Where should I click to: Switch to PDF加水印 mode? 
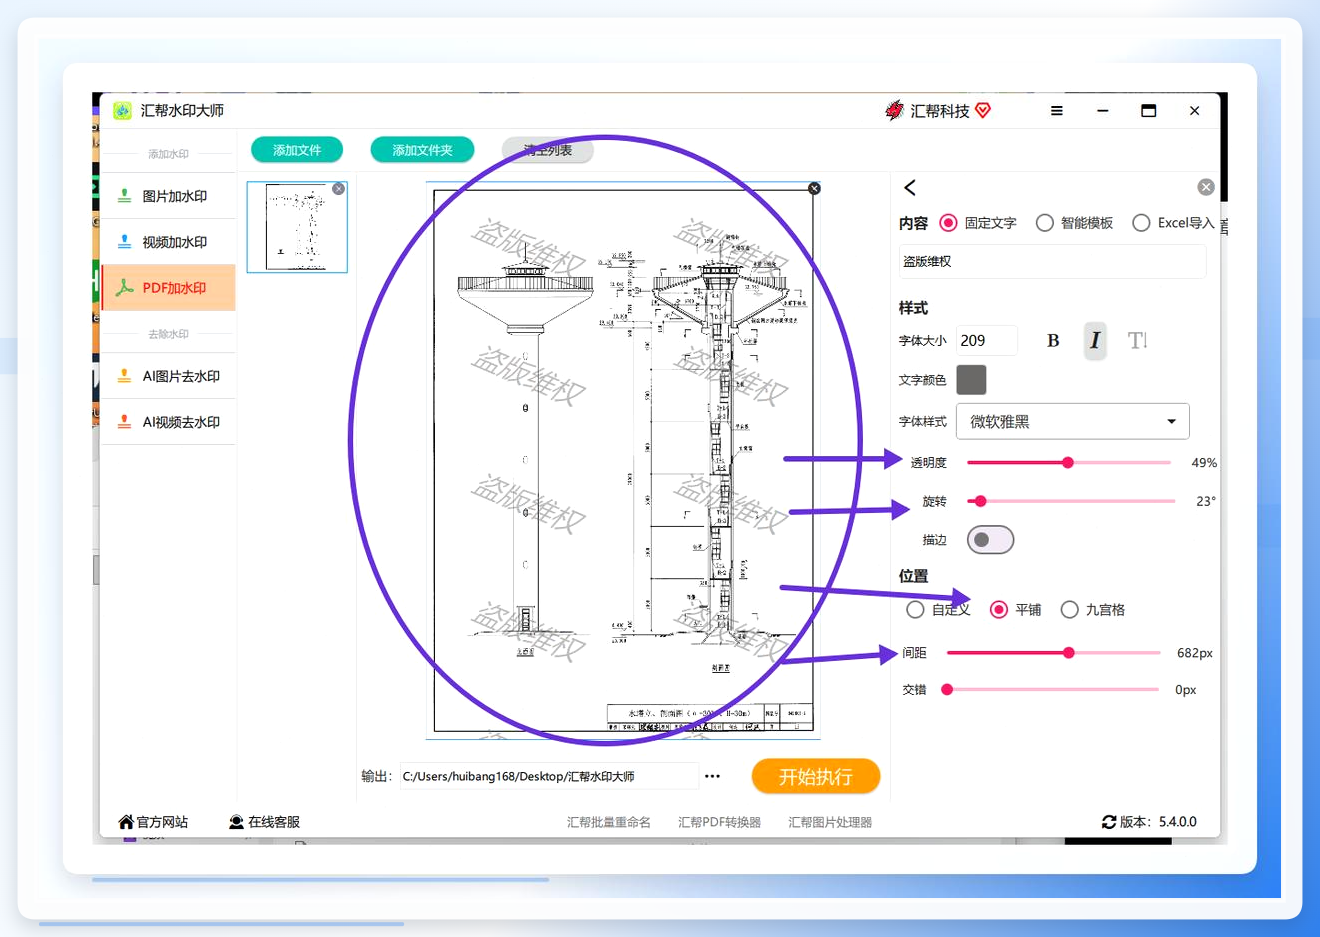point(168,288)
